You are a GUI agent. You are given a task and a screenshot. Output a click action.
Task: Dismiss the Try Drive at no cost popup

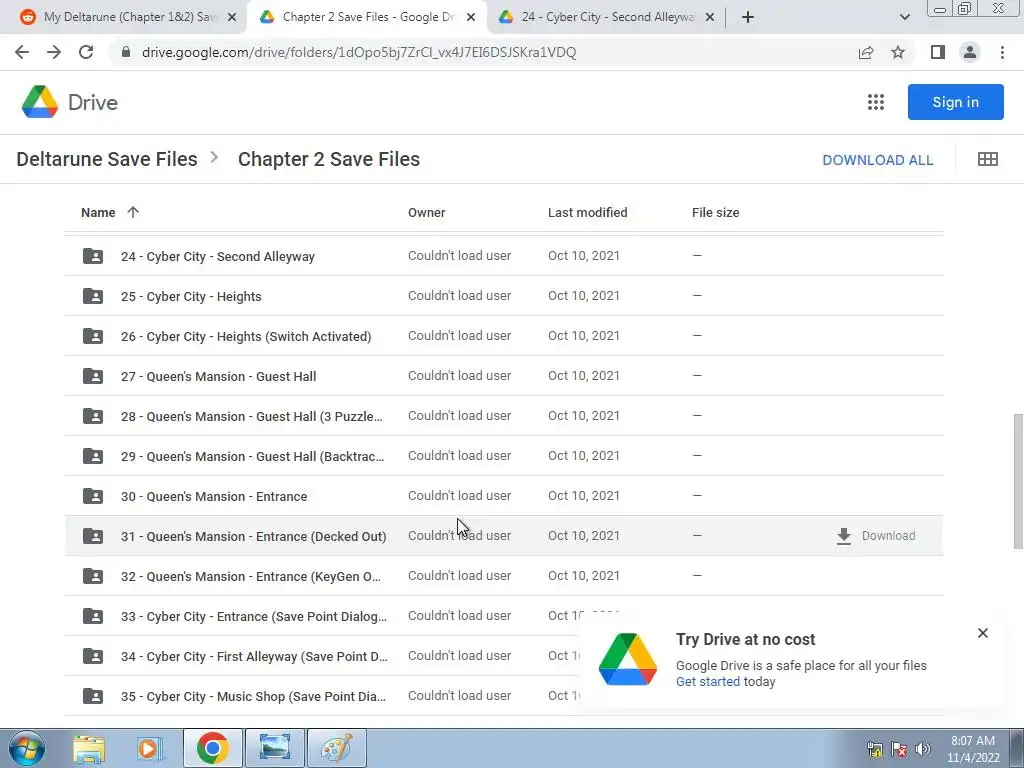tap(983, 633)
